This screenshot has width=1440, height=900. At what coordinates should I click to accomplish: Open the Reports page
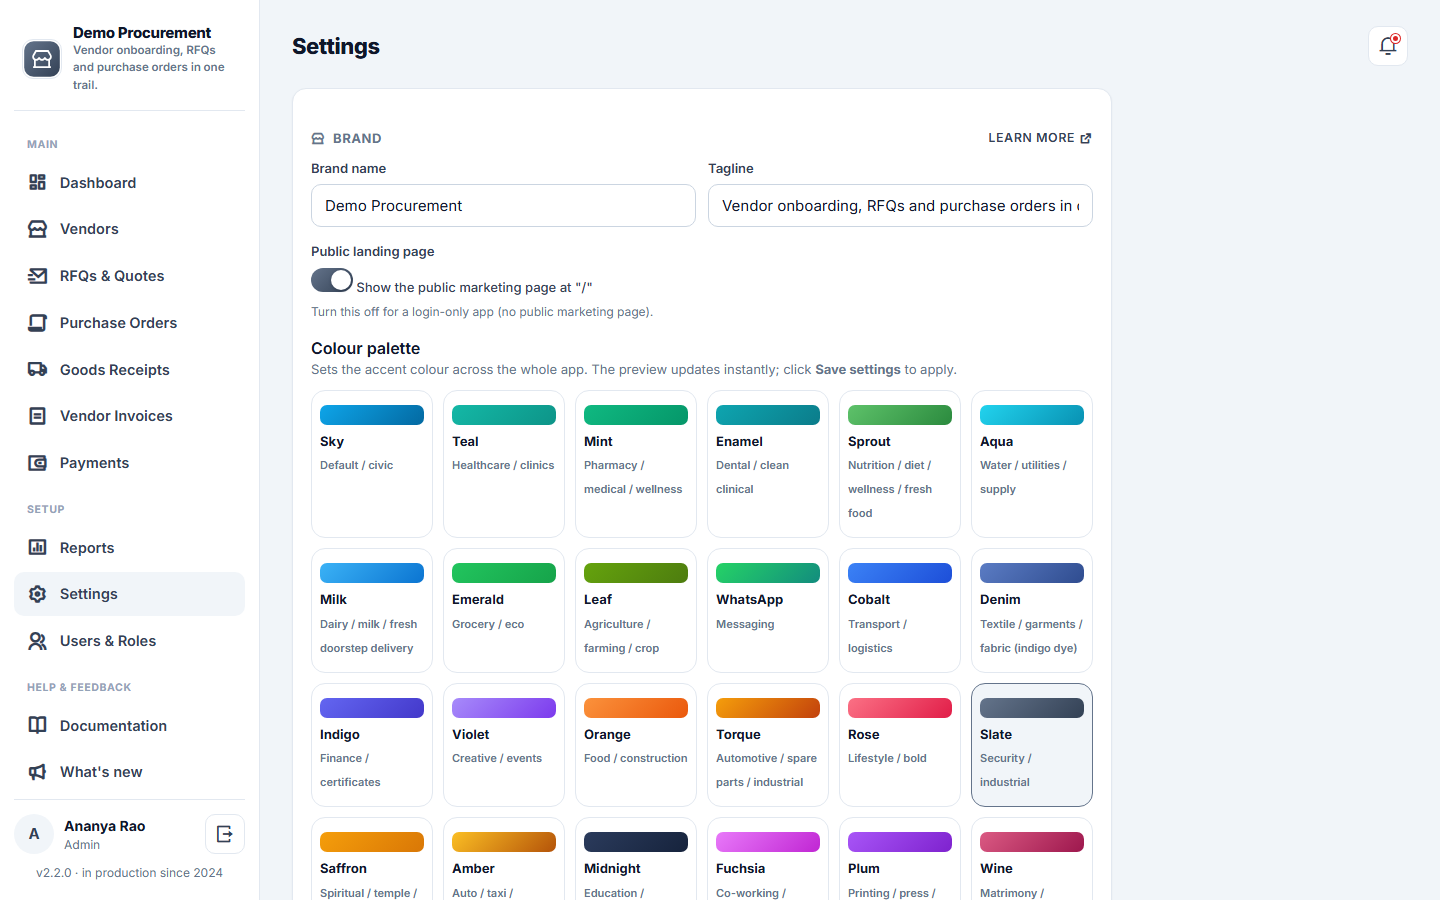pos(129,547)
